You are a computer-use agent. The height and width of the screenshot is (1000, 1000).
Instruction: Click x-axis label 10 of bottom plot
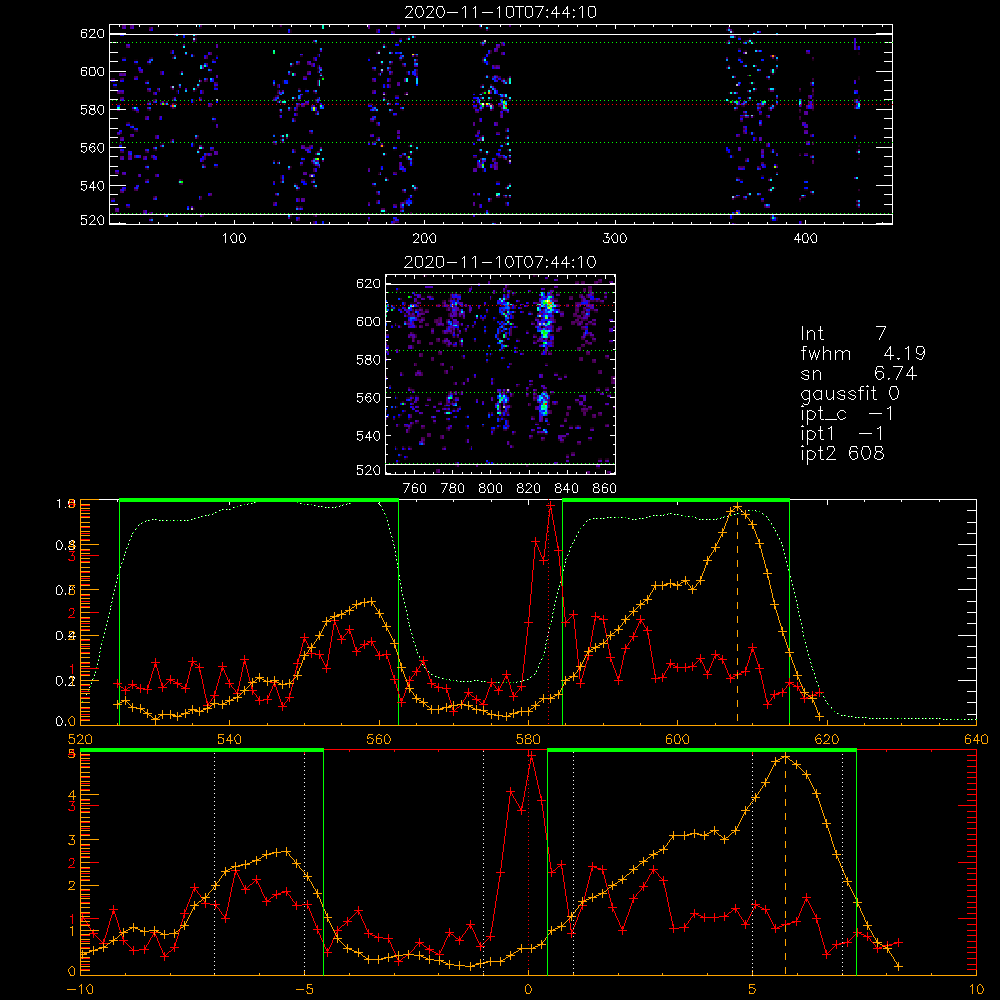(976, 990)
